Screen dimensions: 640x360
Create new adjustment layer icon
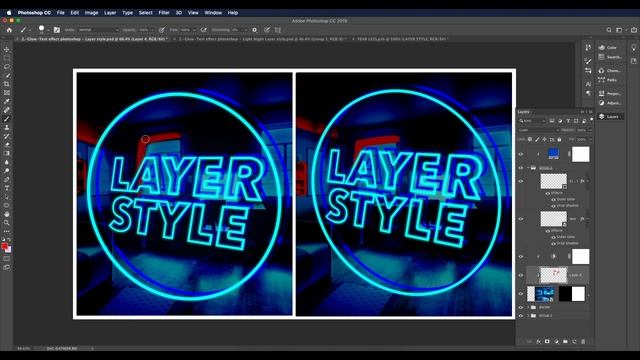556,342
